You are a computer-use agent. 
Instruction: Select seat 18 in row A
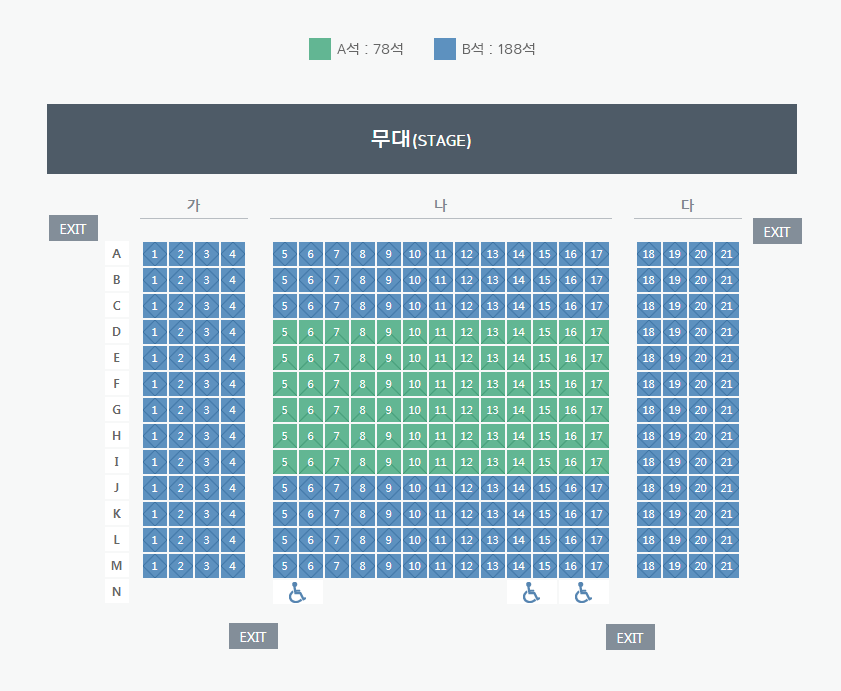tap(648, 254)
